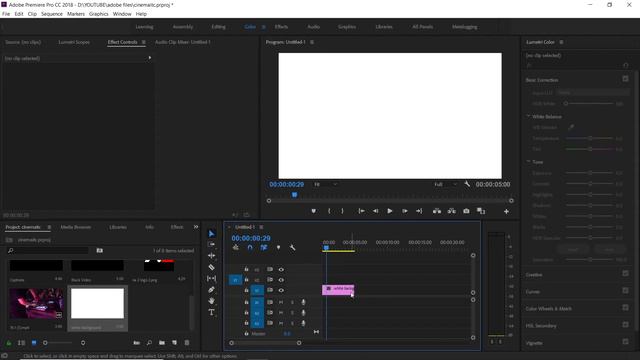640x360 pixels.
Task: Click Automate to Sequence icon
Action: coord(137,343)
